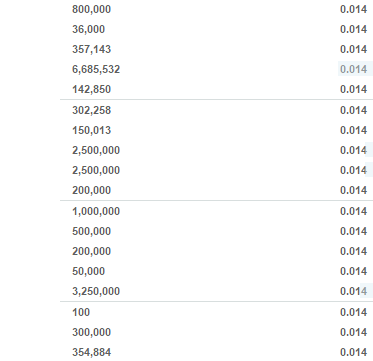Click the 1,000,000 volume entry
The height and width of the screenshot is (361, 373).
pos(96,211)
